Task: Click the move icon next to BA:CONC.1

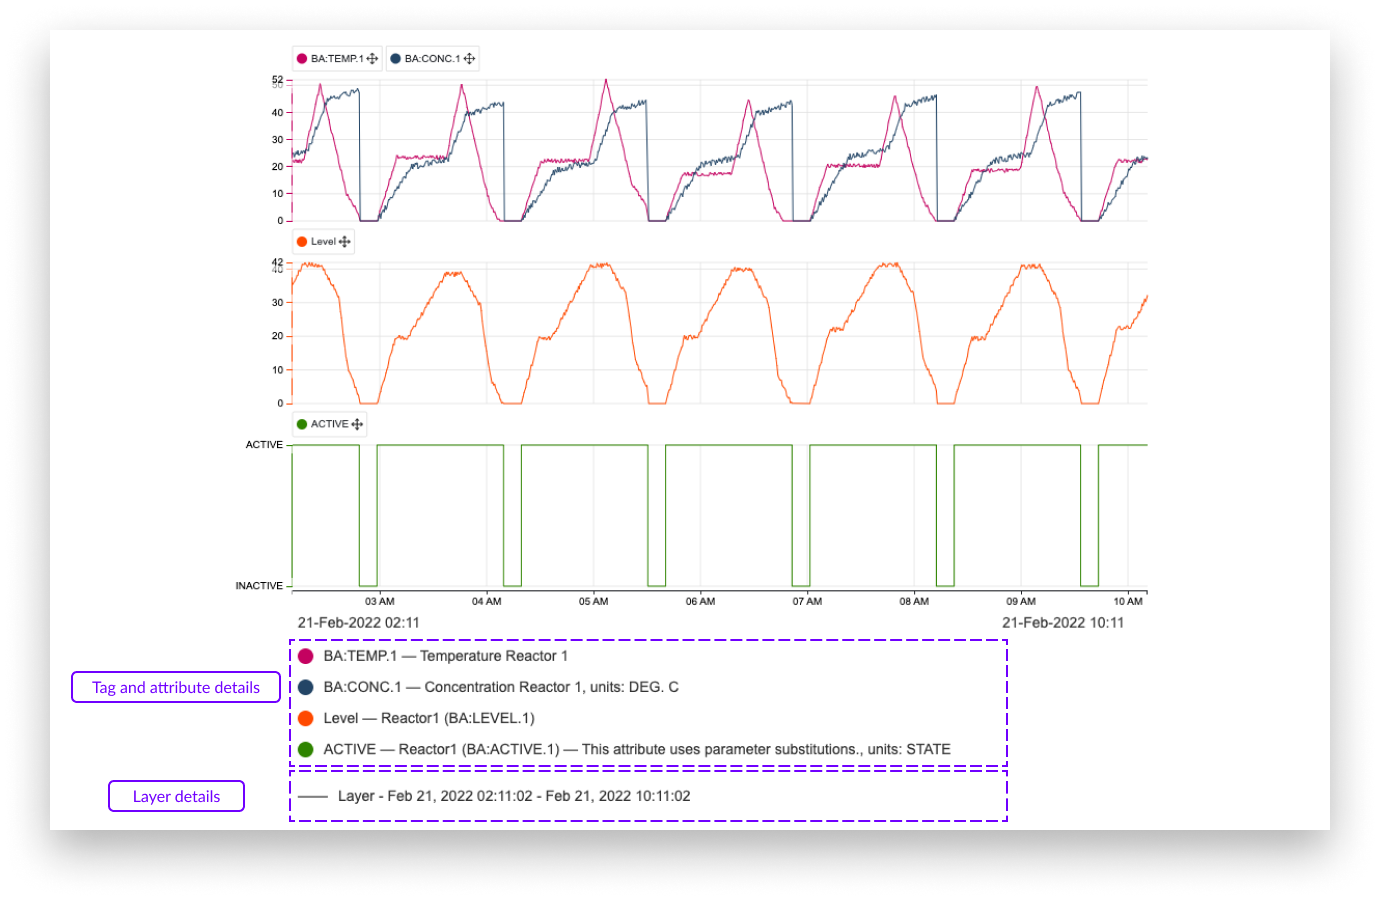Action: (469, 59)
